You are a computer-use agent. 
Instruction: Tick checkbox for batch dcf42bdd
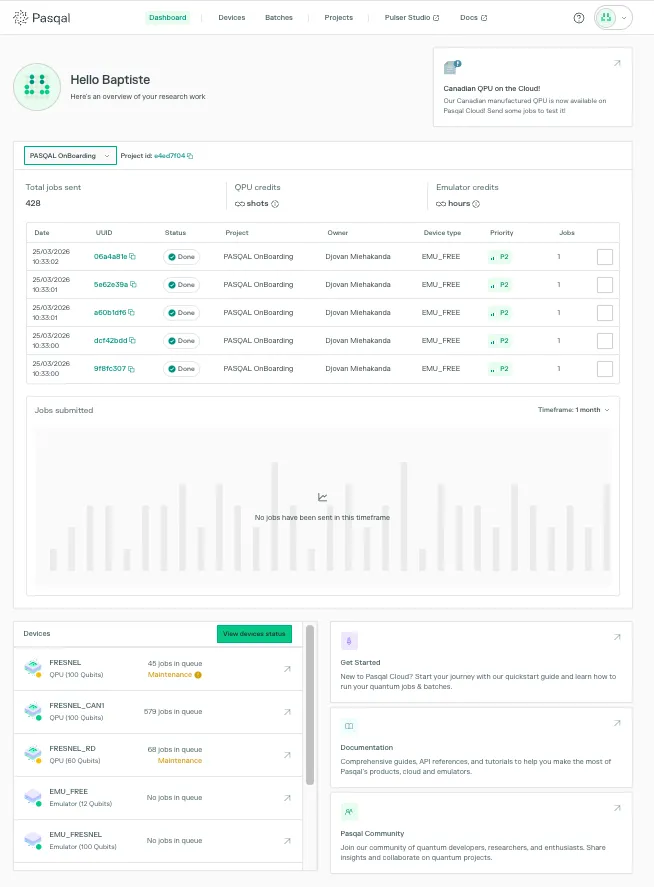click(x=605, y=341)
